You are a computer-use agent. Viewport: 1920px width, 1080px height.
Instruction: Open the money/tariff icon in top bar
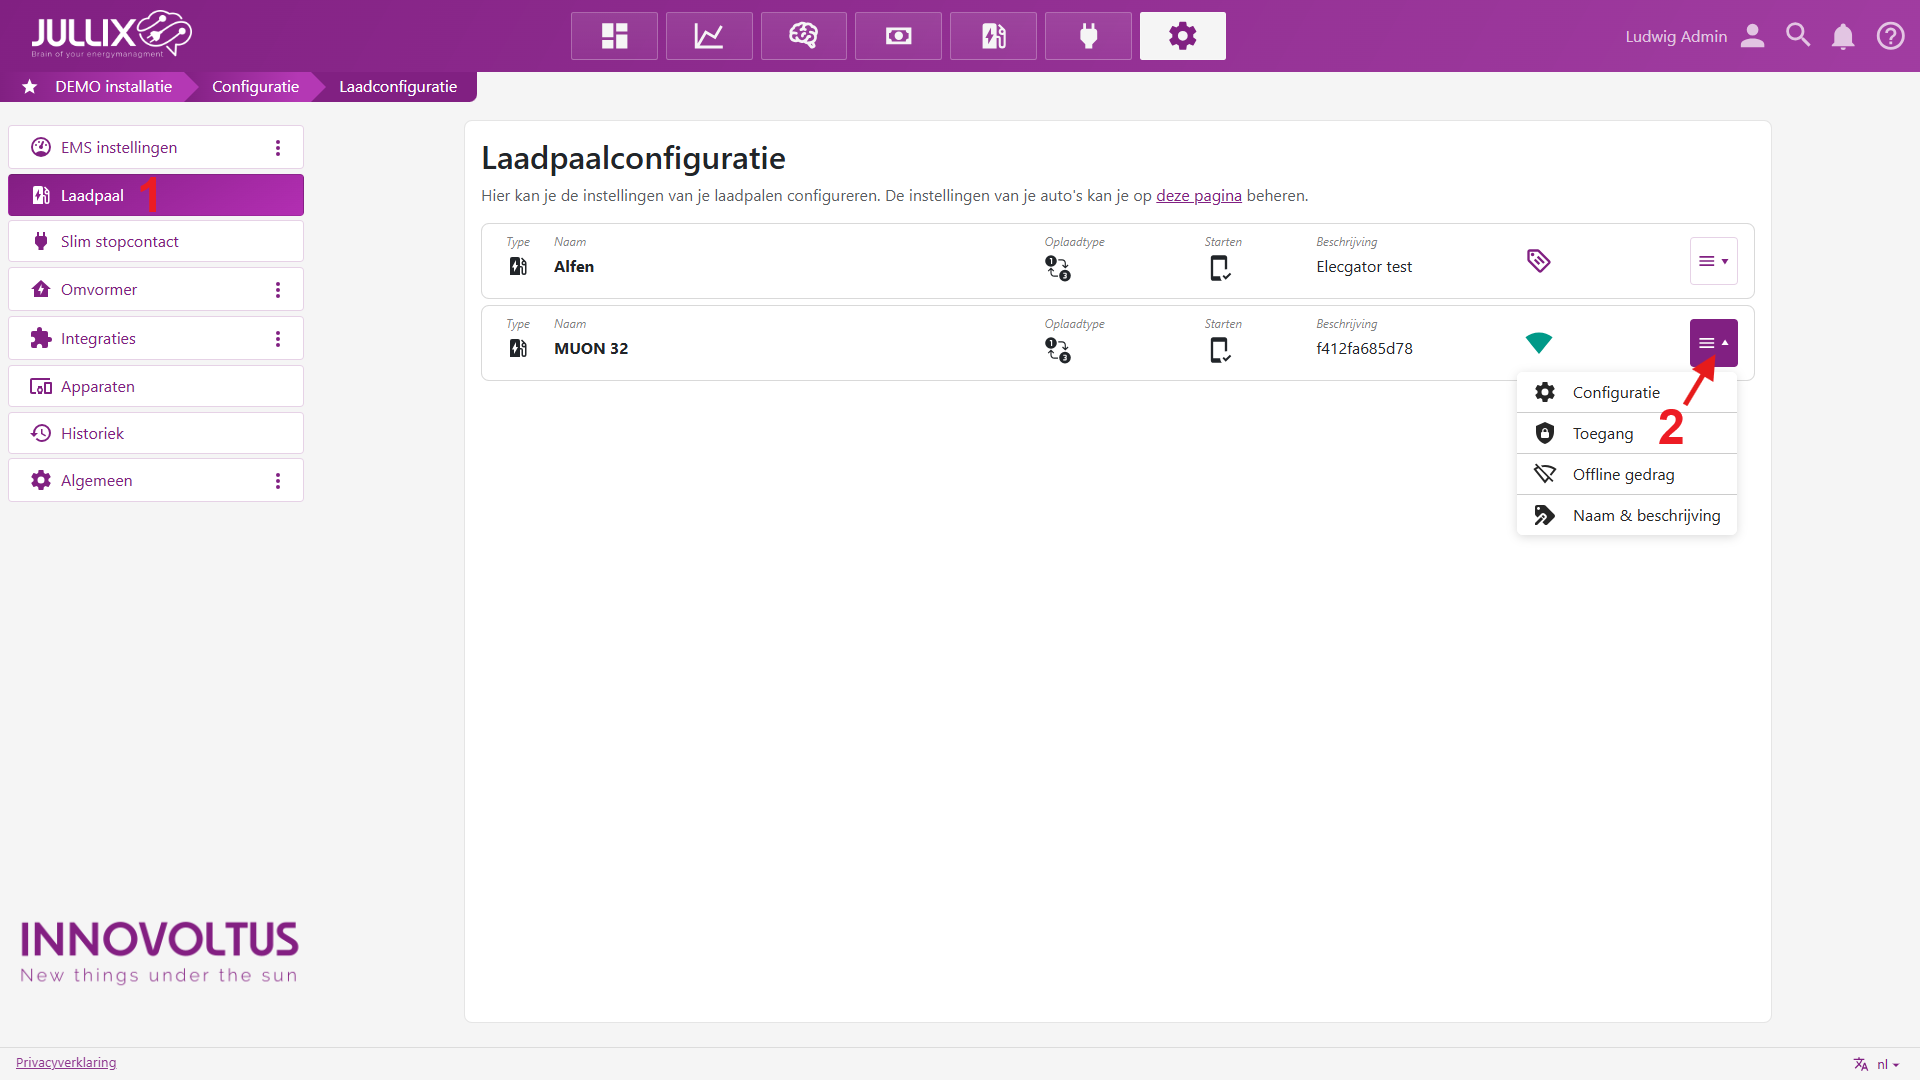(x=898, y=36)
